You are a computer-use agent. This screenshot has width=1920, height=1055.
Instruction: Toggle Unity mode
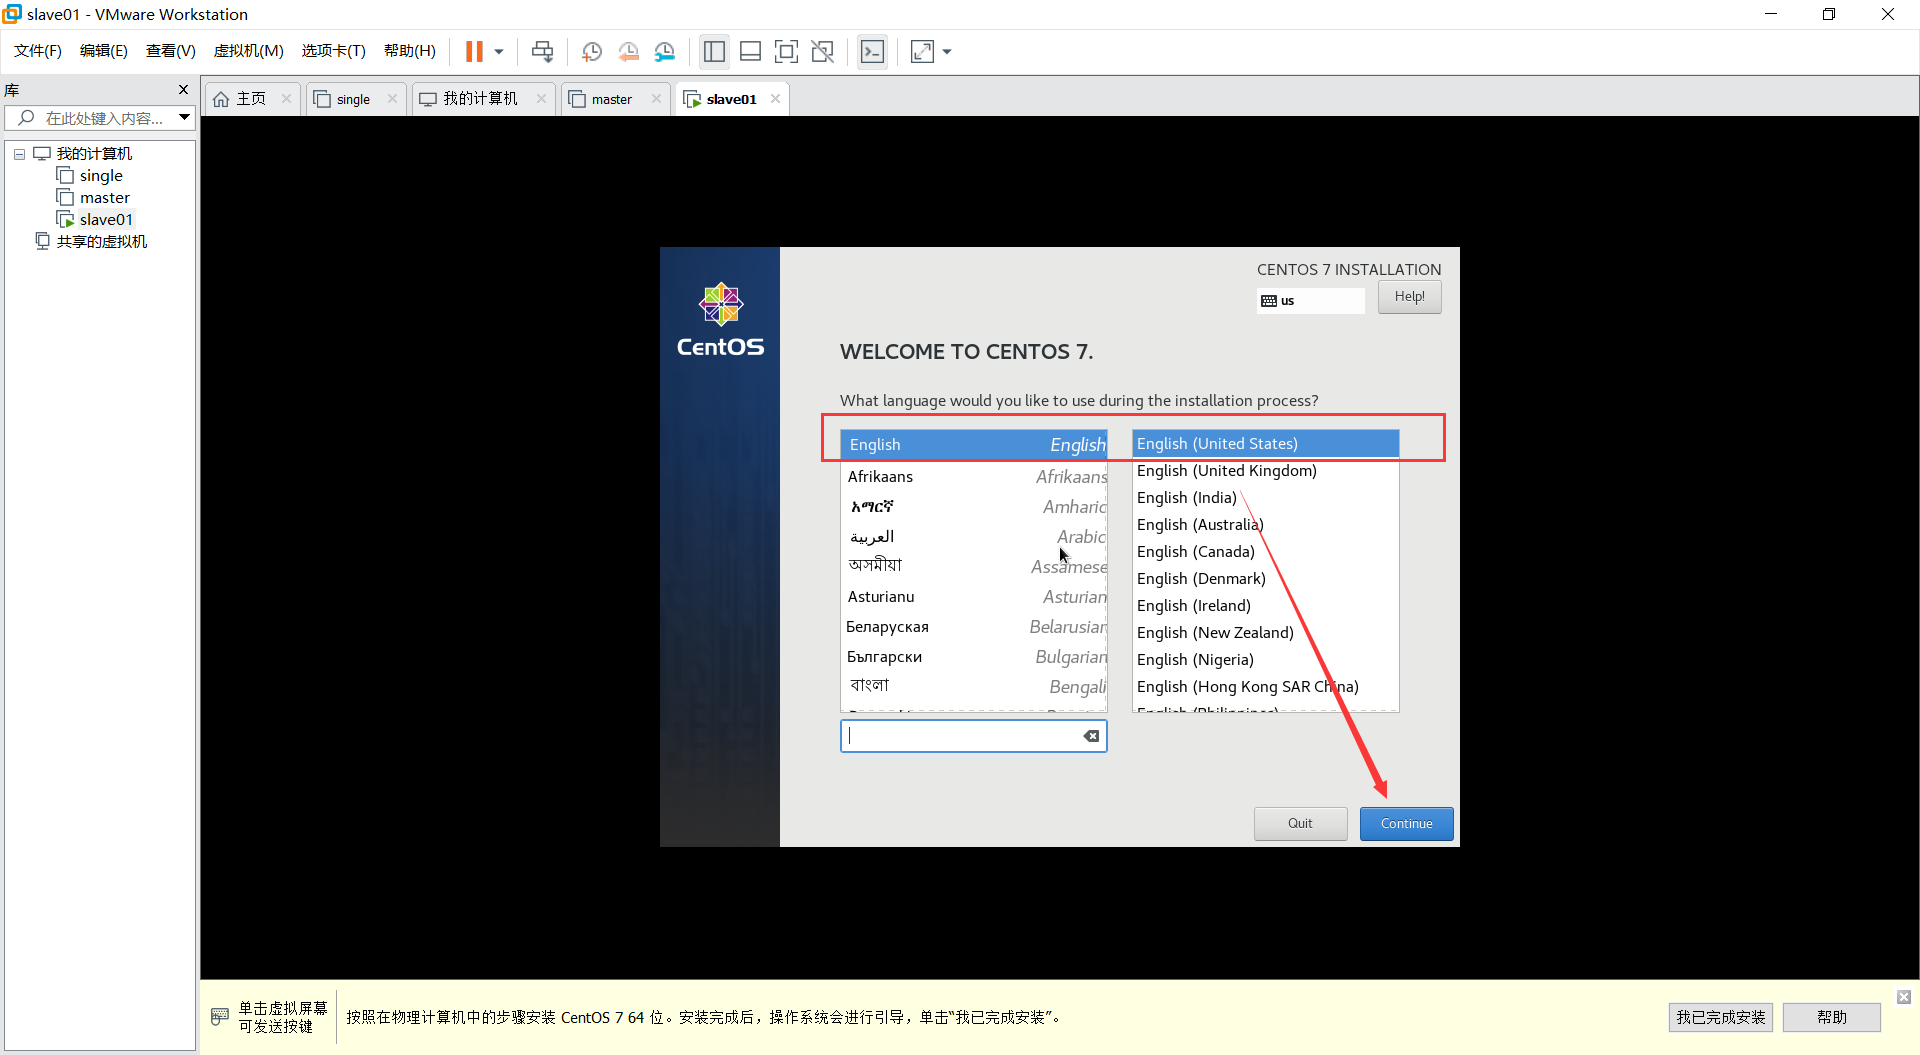tap(823, 51)
